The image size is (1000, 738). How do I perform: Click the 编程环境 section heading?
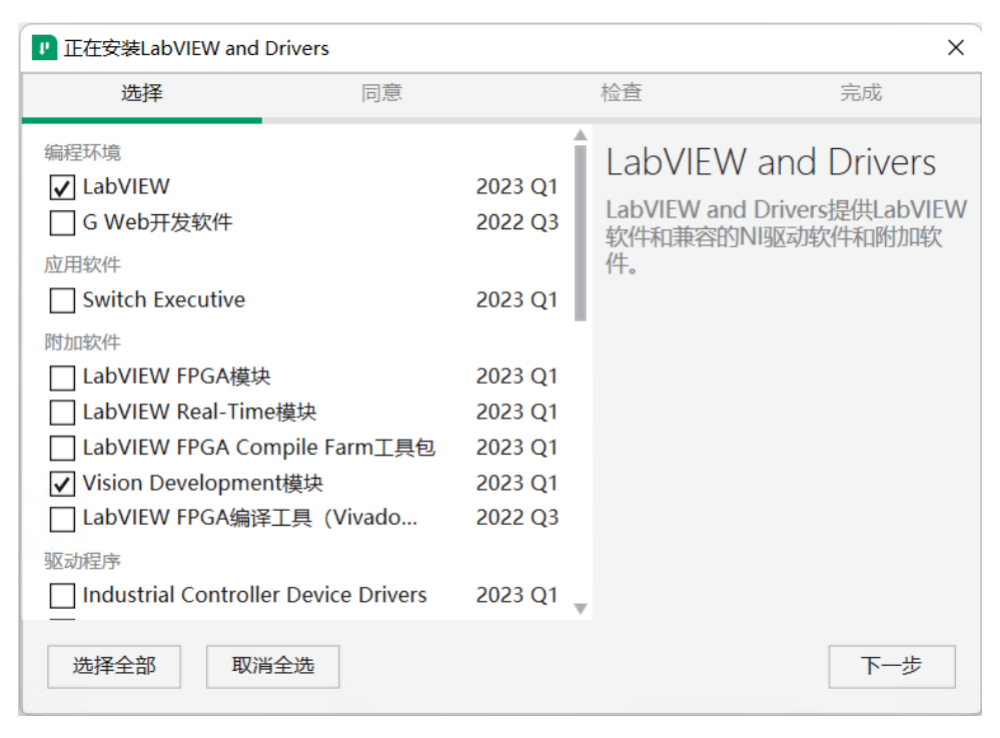pyautogui.click(x=82, y=152)
